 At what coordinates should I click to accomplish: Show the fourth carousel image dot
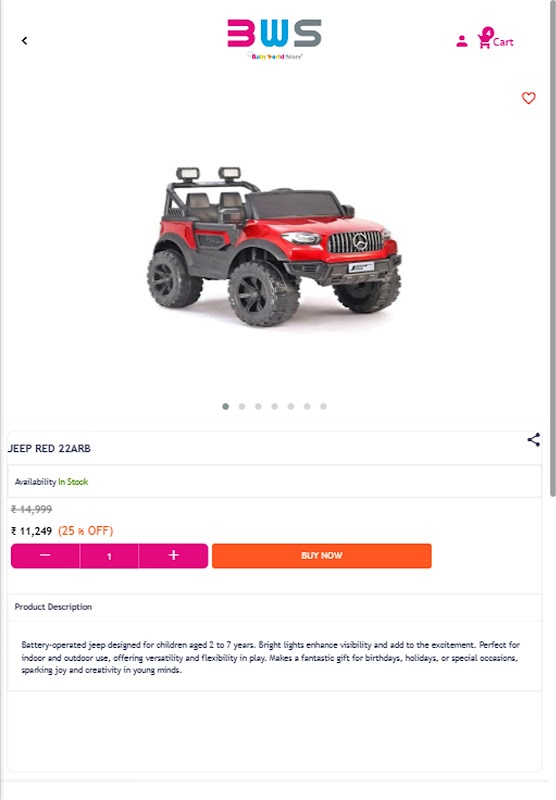click(274, 407)
